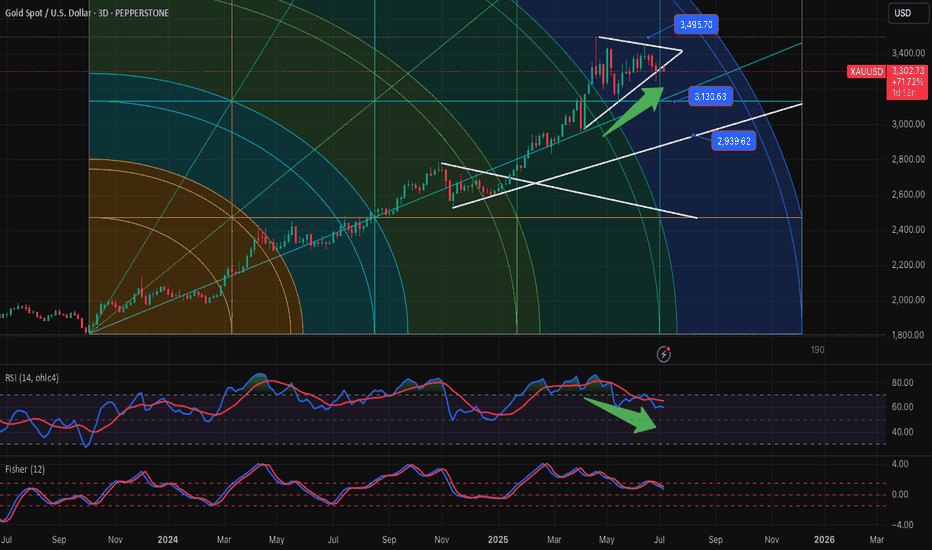
Task: Click 2,000.00 on the price axis
Action: (908, 300)
